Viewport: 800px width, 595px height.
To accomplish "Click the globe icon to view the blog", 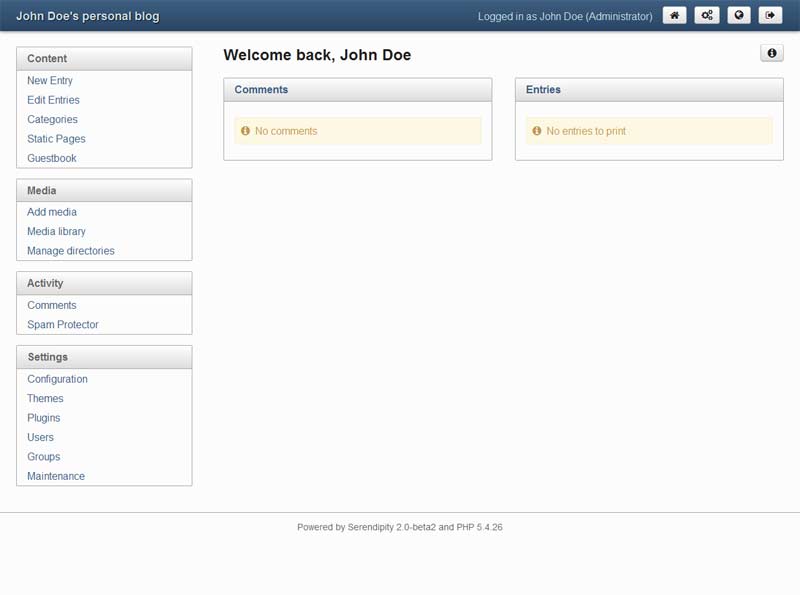I will click(739, 15).
